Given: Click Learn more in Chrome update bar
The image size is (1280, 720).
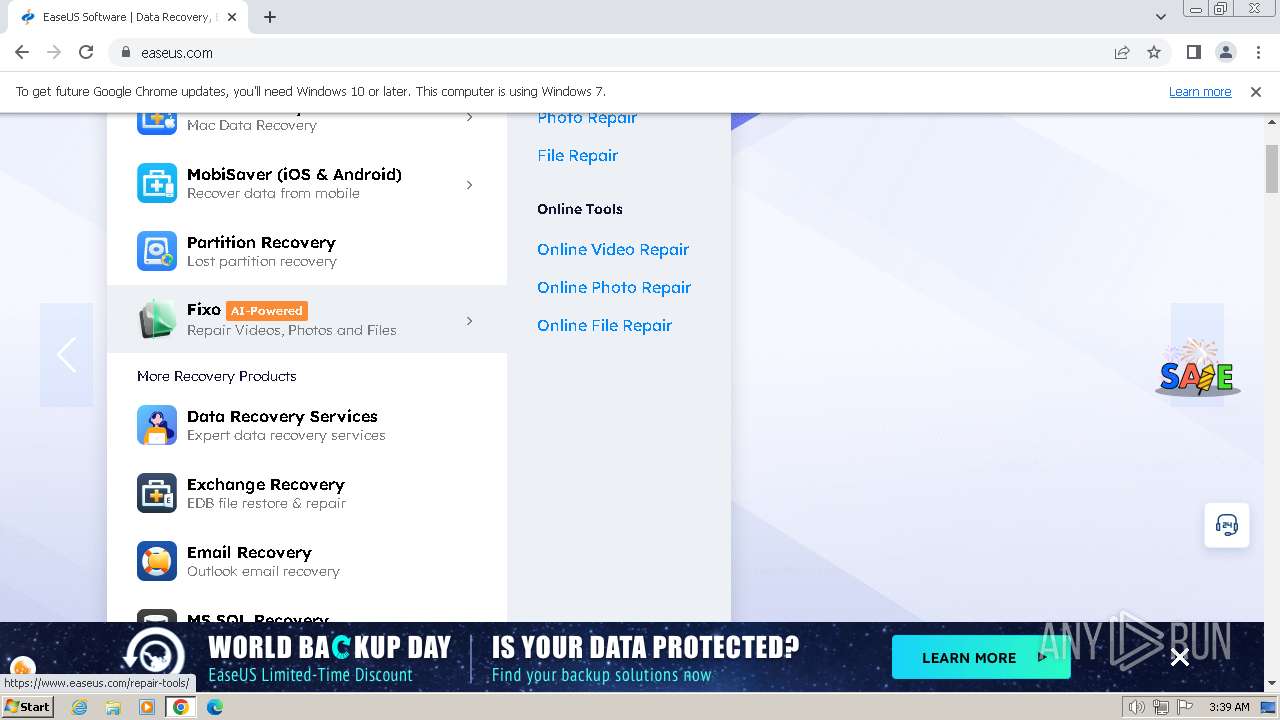Looking at the screenshot, I should coord(1200,91).
